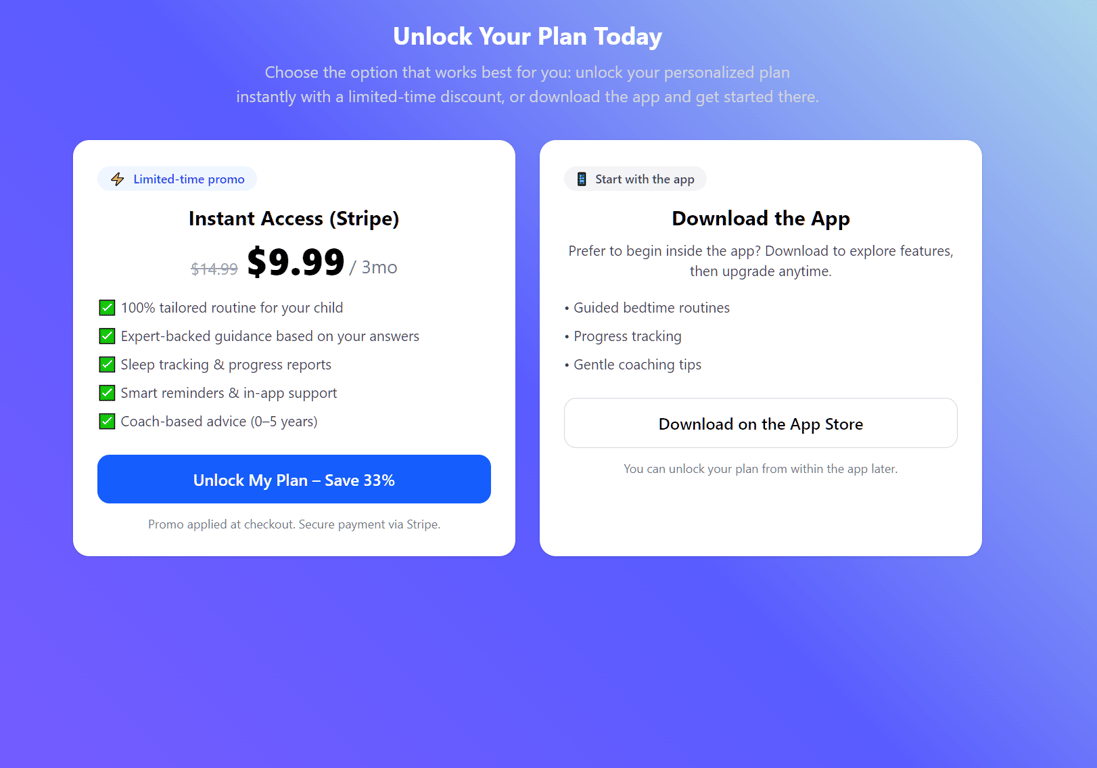Click checkmark beside Coach-based advice
The width and height of the screenshot is (1097, 768).
pyautogui.click(x=107, y=421)
